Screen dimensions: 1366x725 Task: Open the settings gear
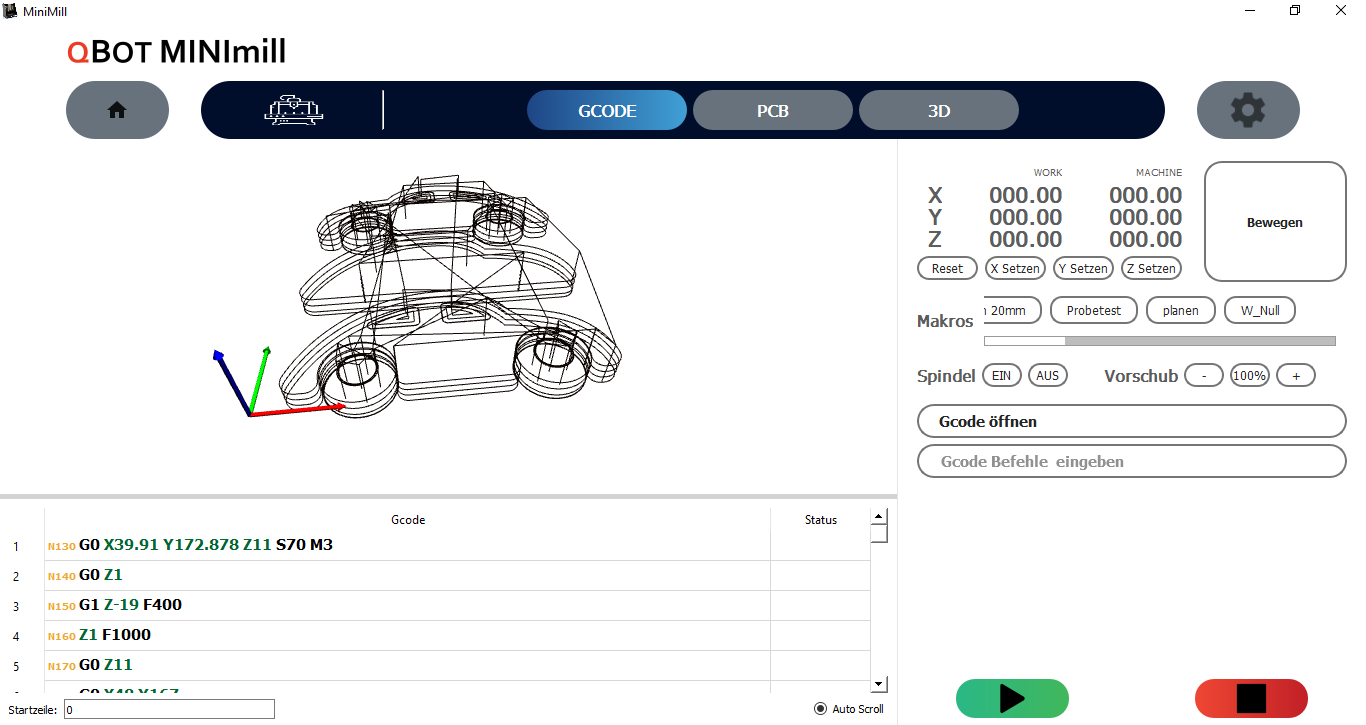(x=1248, y=110)
